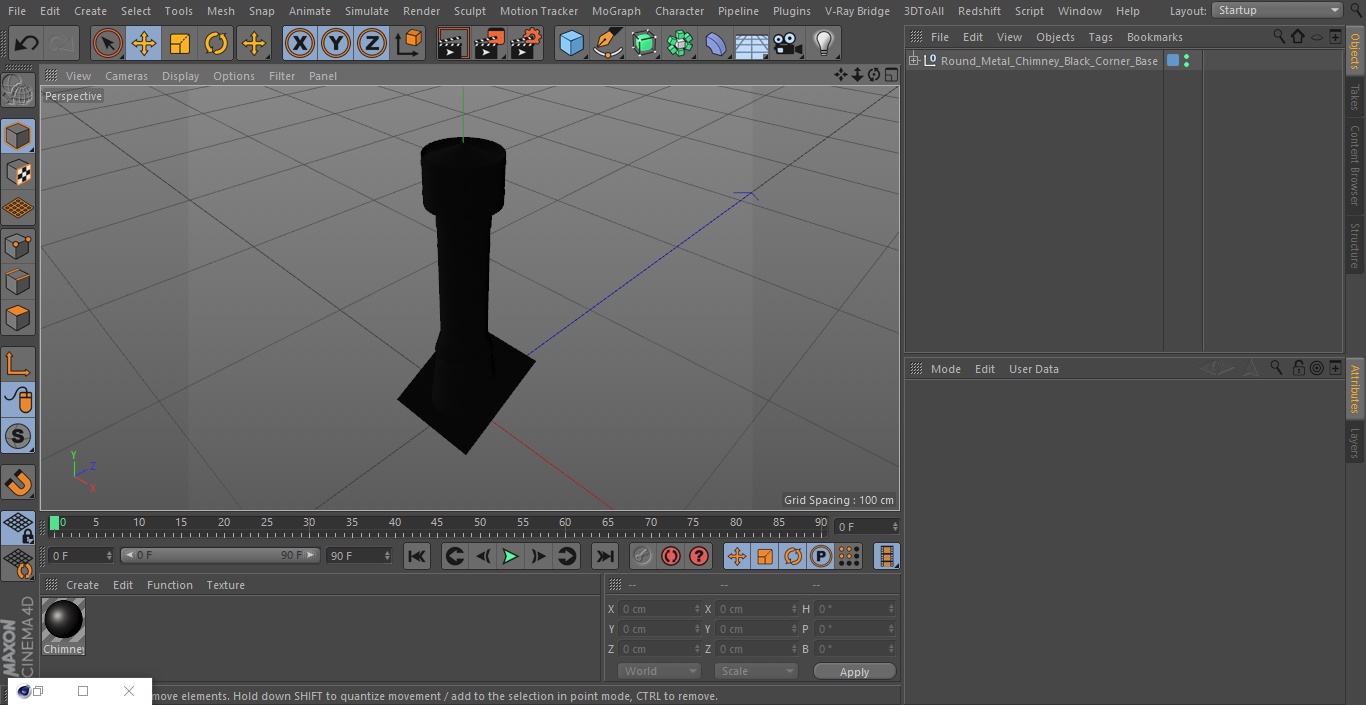Image resolution: width=1366 pixels, height=705 pixels.
Task: Render to Picture Viewer
Action: click(489, 43)
